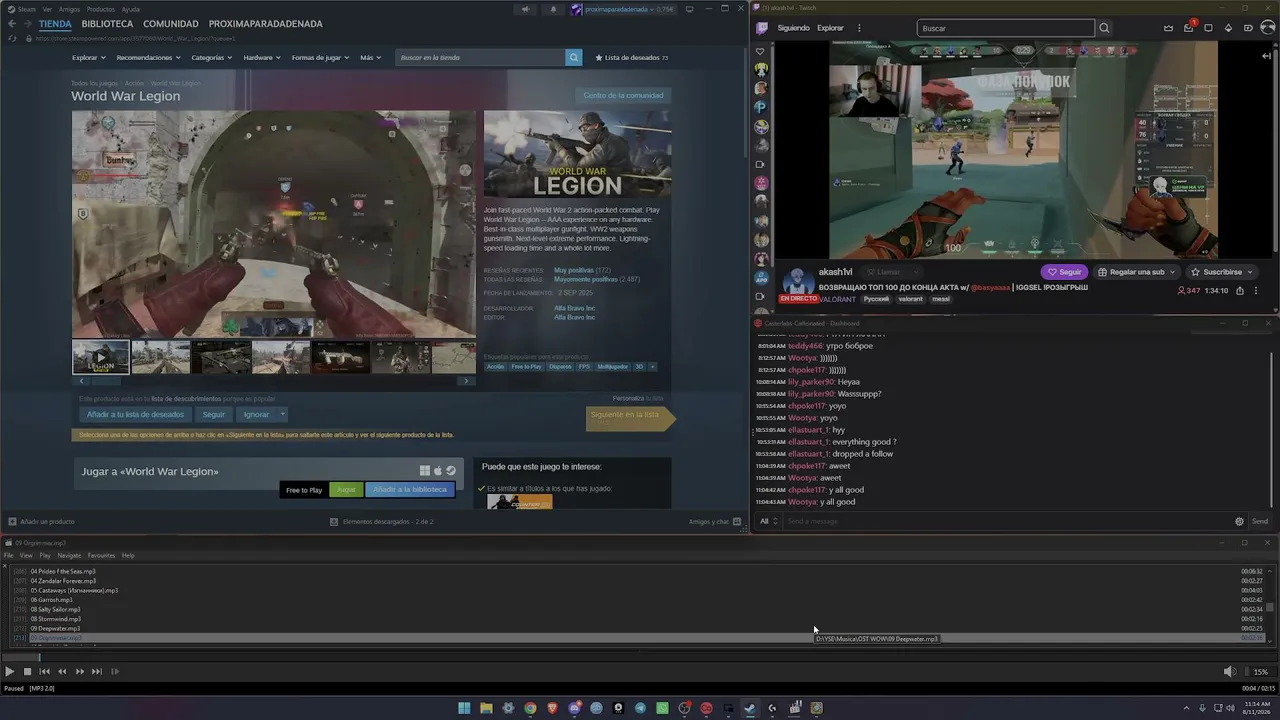Stop playback in music player

(x=27, y=672)
